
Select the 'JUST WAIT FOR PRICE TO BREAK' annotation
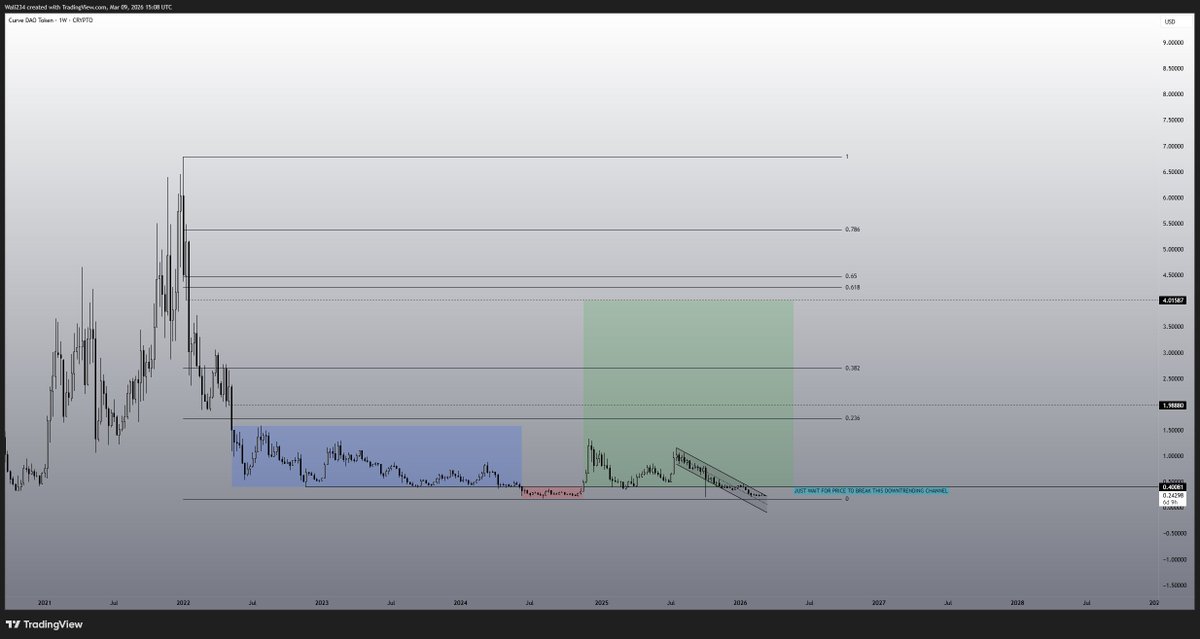pyautogui.click(x=870, y=491)
